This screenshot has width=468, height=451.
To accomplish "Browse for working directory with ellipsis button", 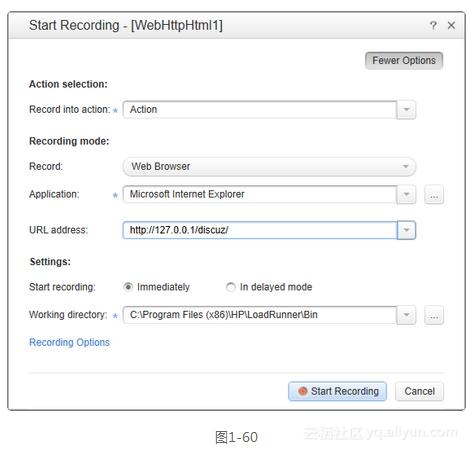I will pyautogui.click(x=434, y=315).
